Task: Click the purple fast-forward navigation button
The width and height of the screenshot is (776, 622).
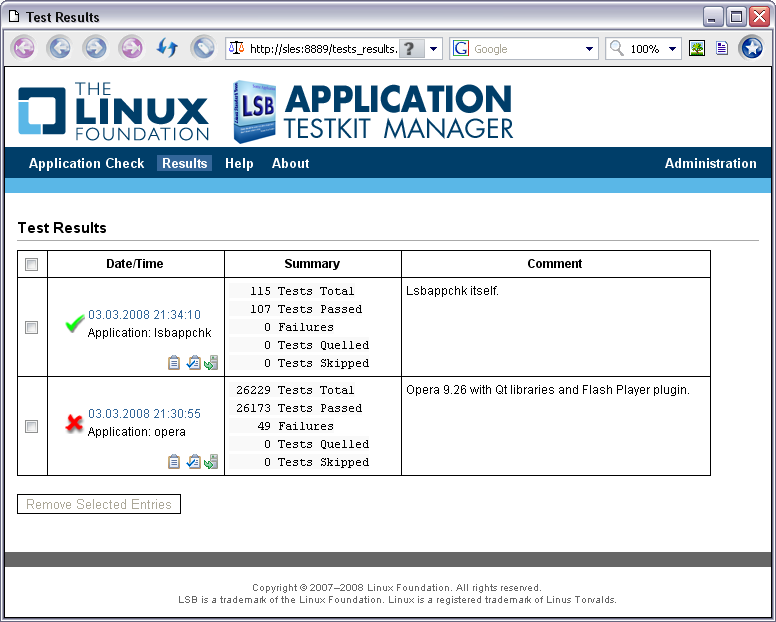Action: click(x=131, y=48)
